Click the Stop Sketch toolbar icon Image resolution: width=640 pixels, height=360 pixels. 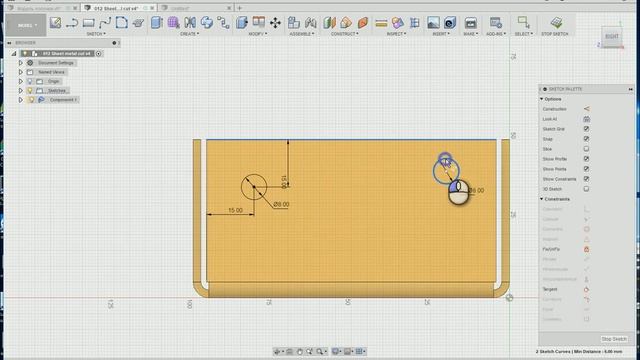click(556, 22)
